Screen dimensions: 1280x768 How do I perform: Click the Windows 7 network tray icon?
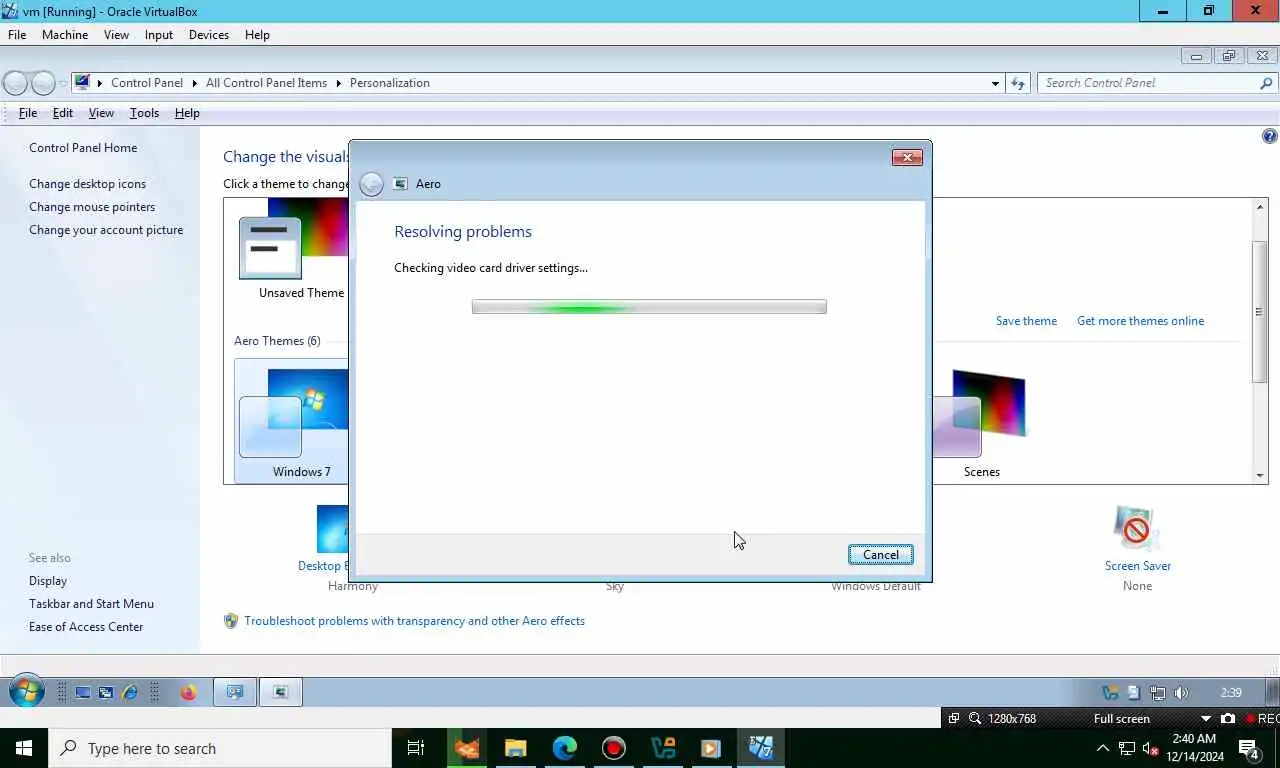(1158, 692)
